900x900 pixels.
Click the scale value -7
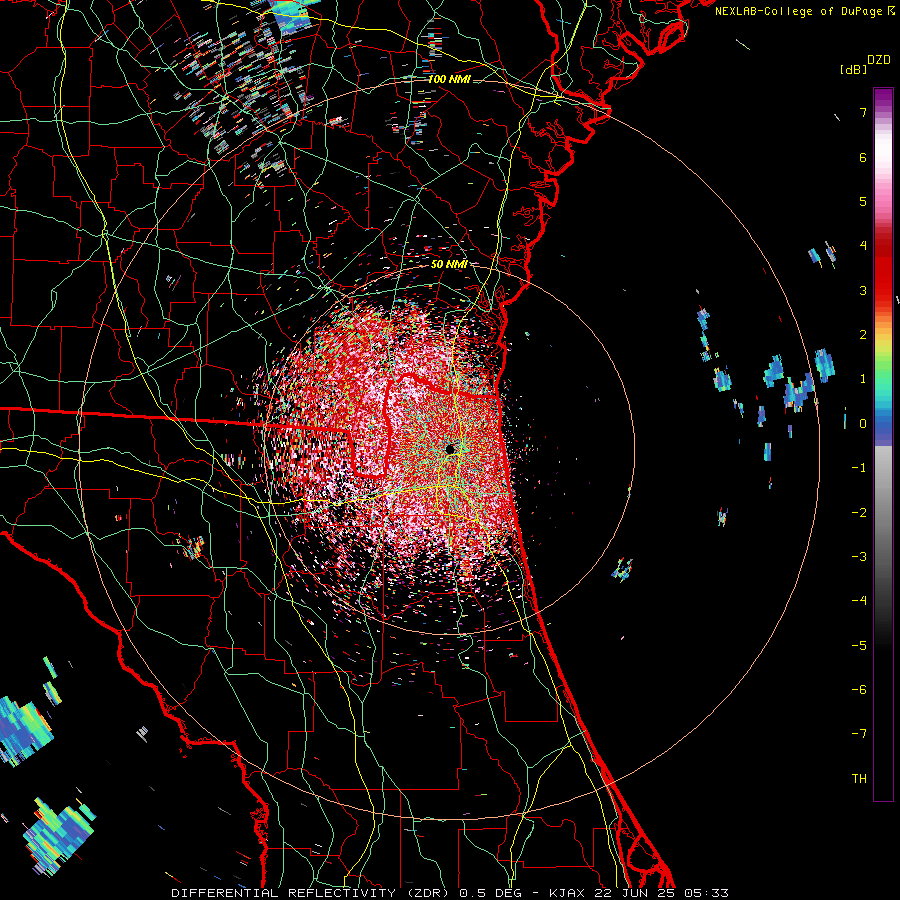click(859, 734)
